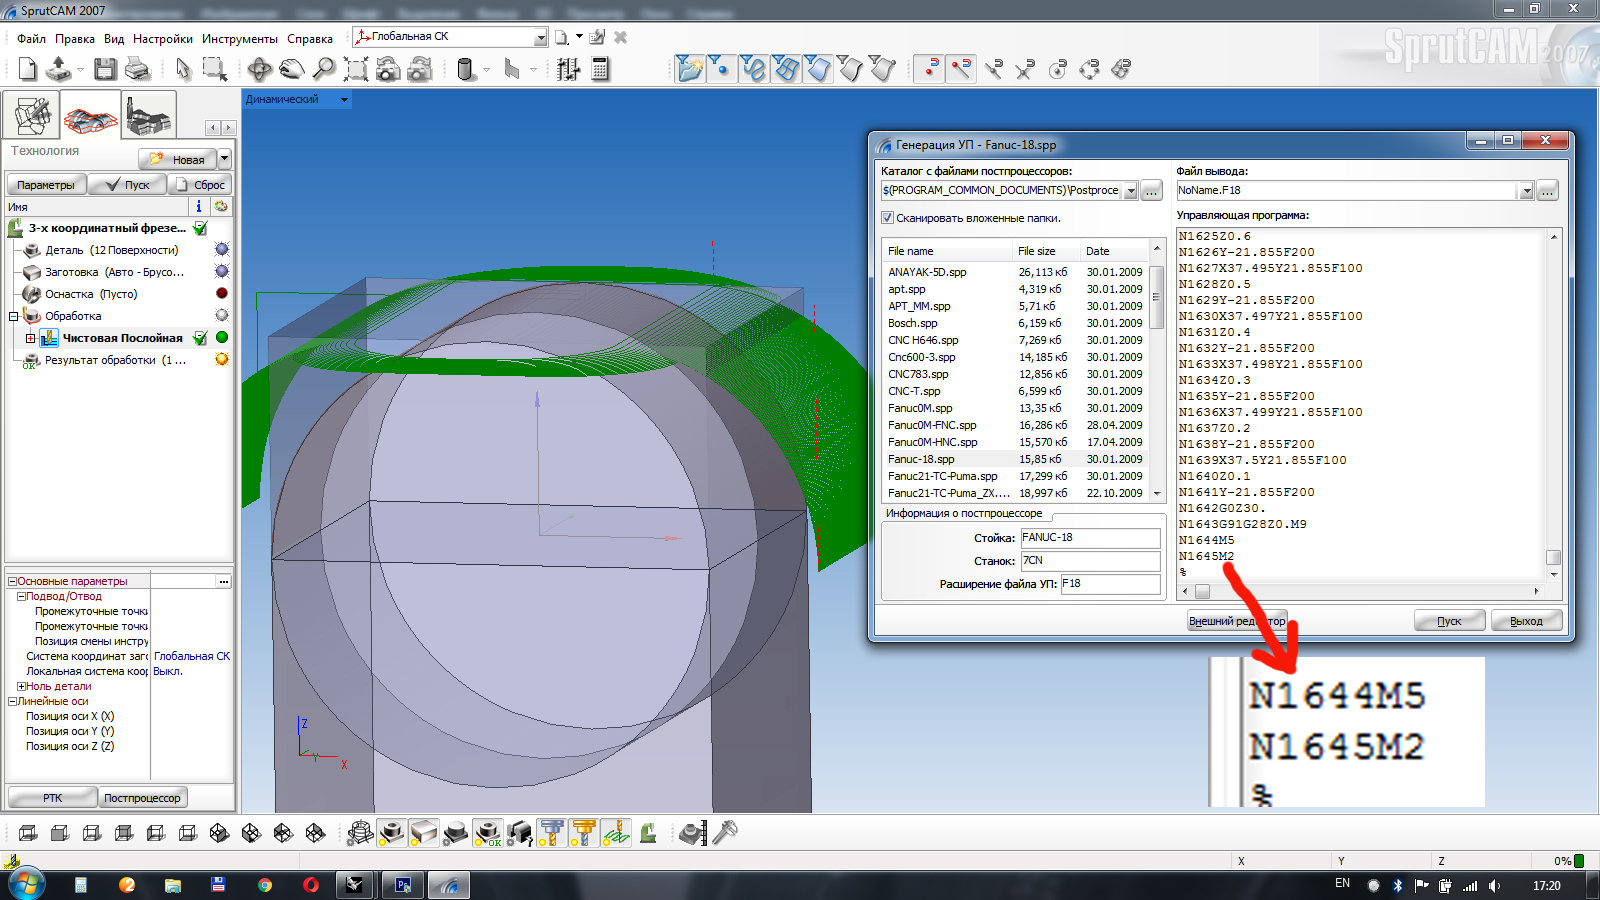Screen dimensions: 1600x900
Task: Click the Новая operation button
Action: coord(177,159)
